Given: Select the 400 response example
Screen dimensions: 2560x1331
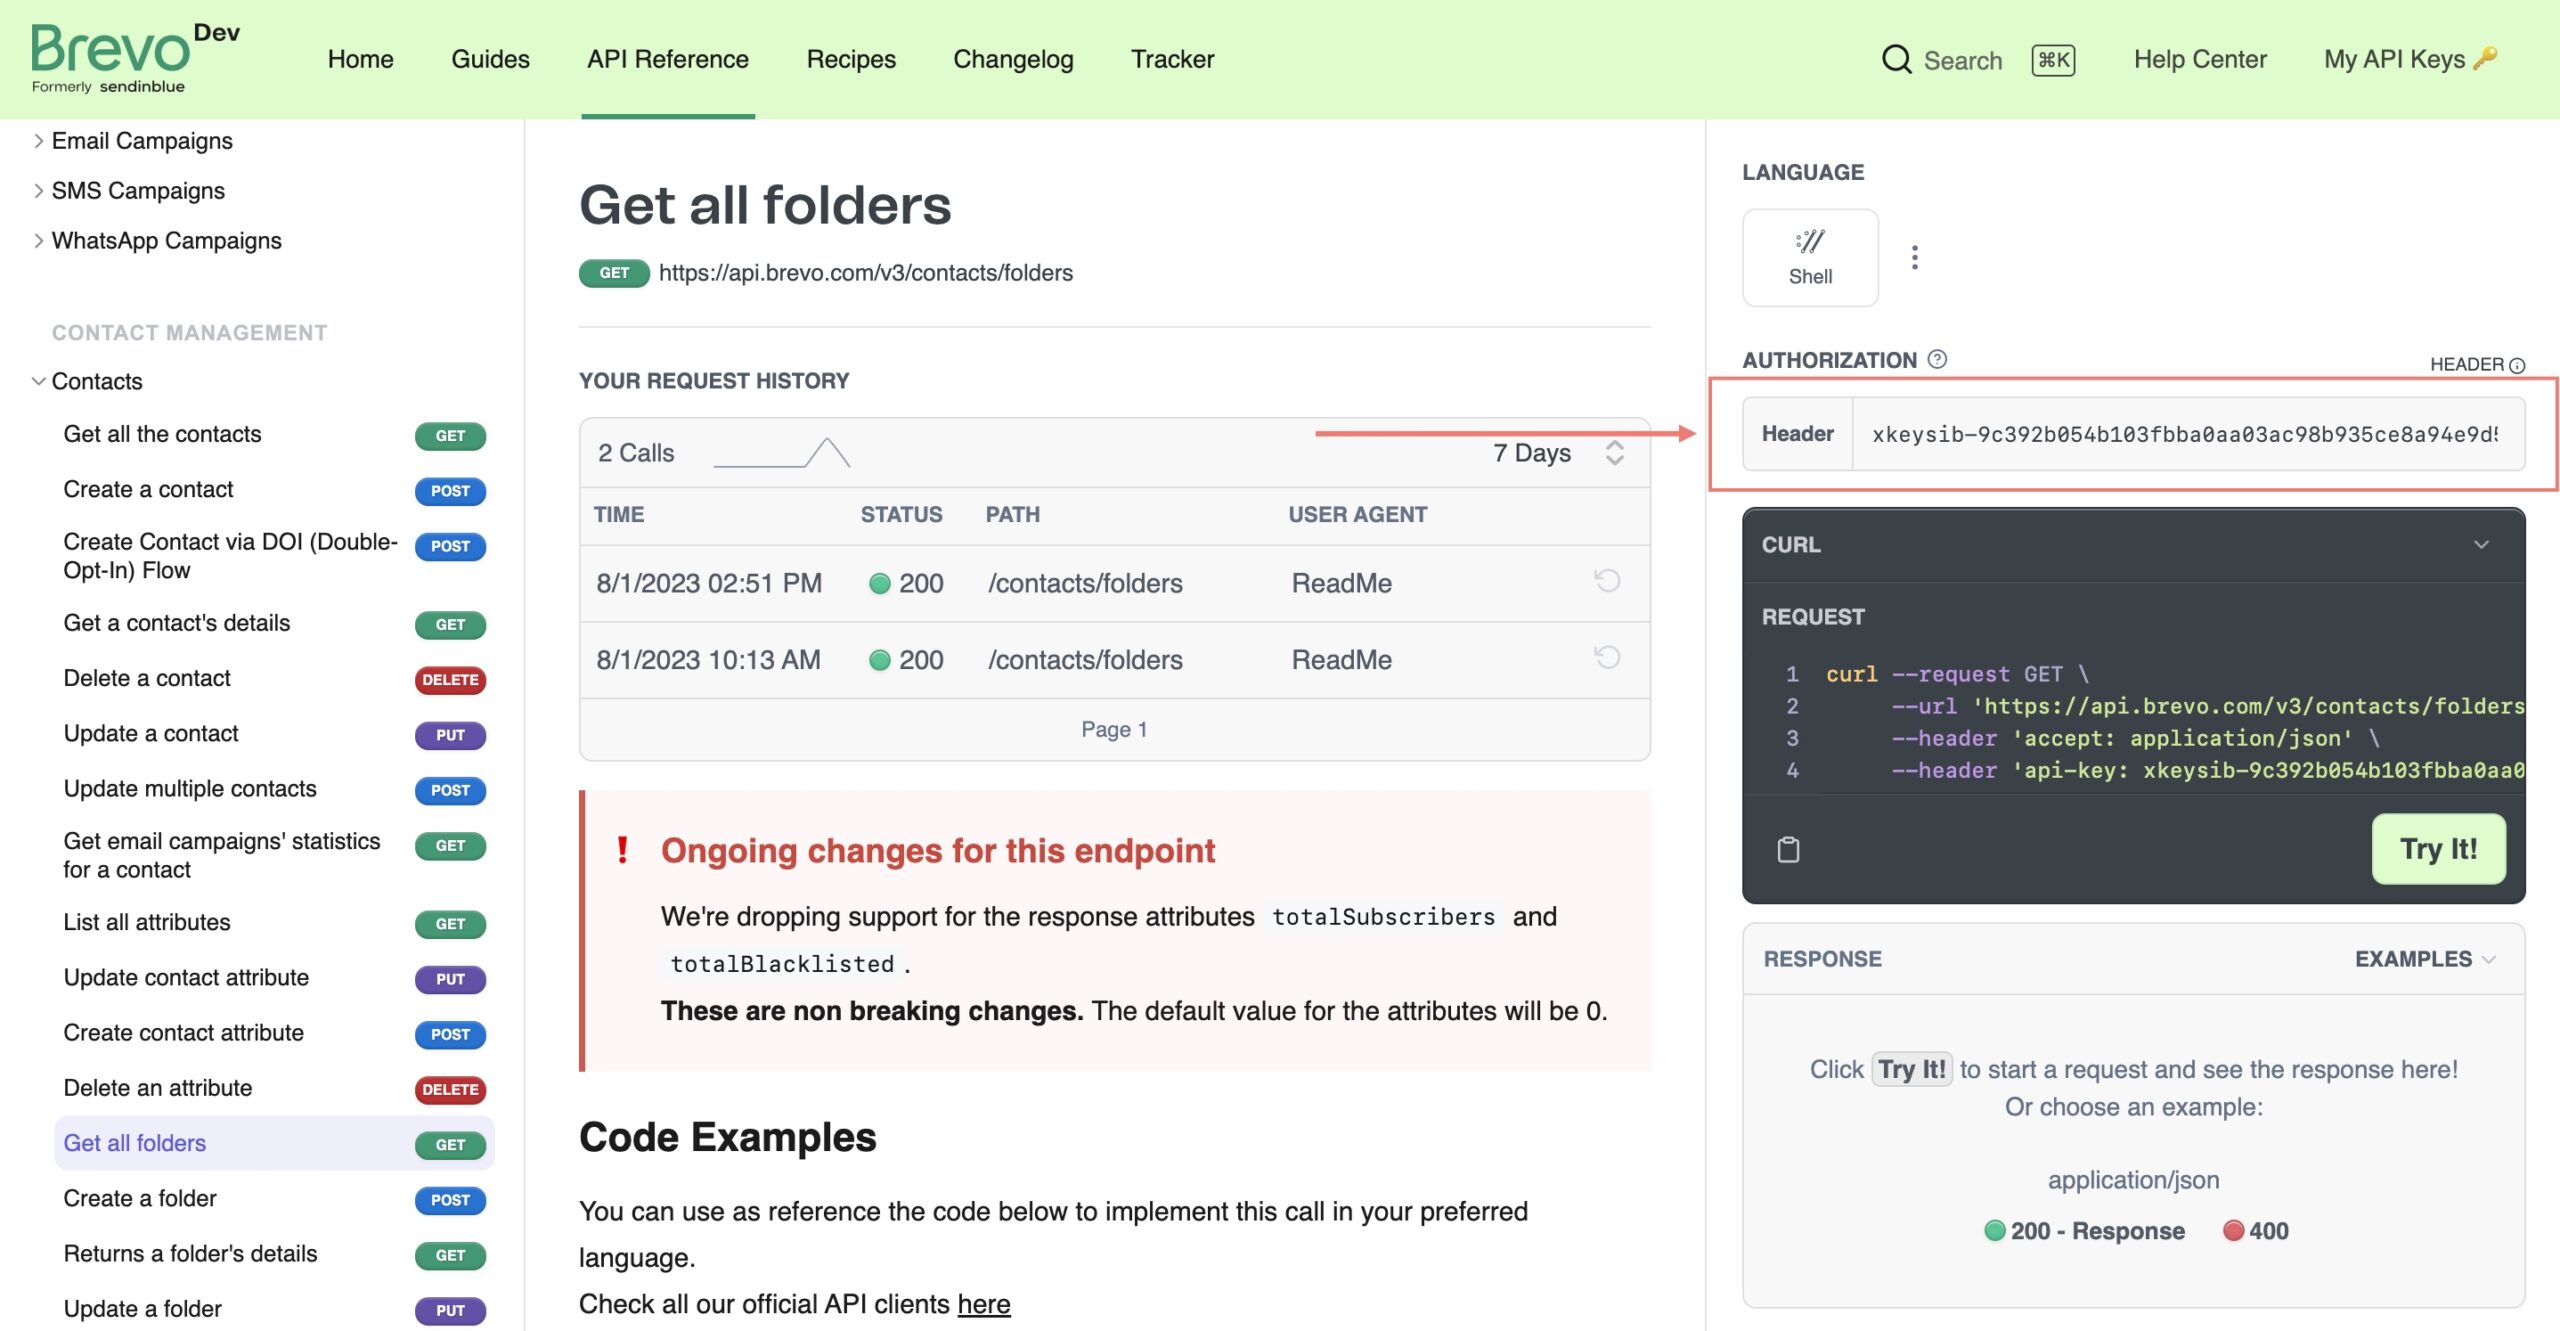Looking at the screenshot, I should (x=2256, y=1230).
